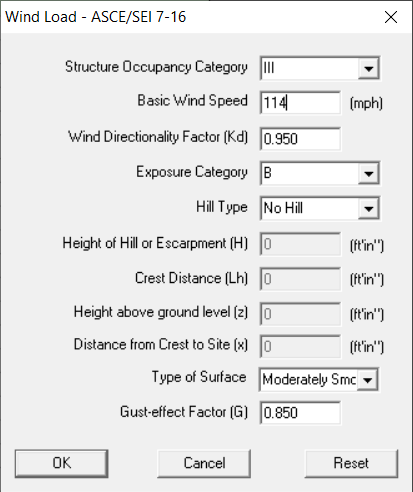Edit the Wind Directionality Factor (Kd) field

click(x=300, y=138)
